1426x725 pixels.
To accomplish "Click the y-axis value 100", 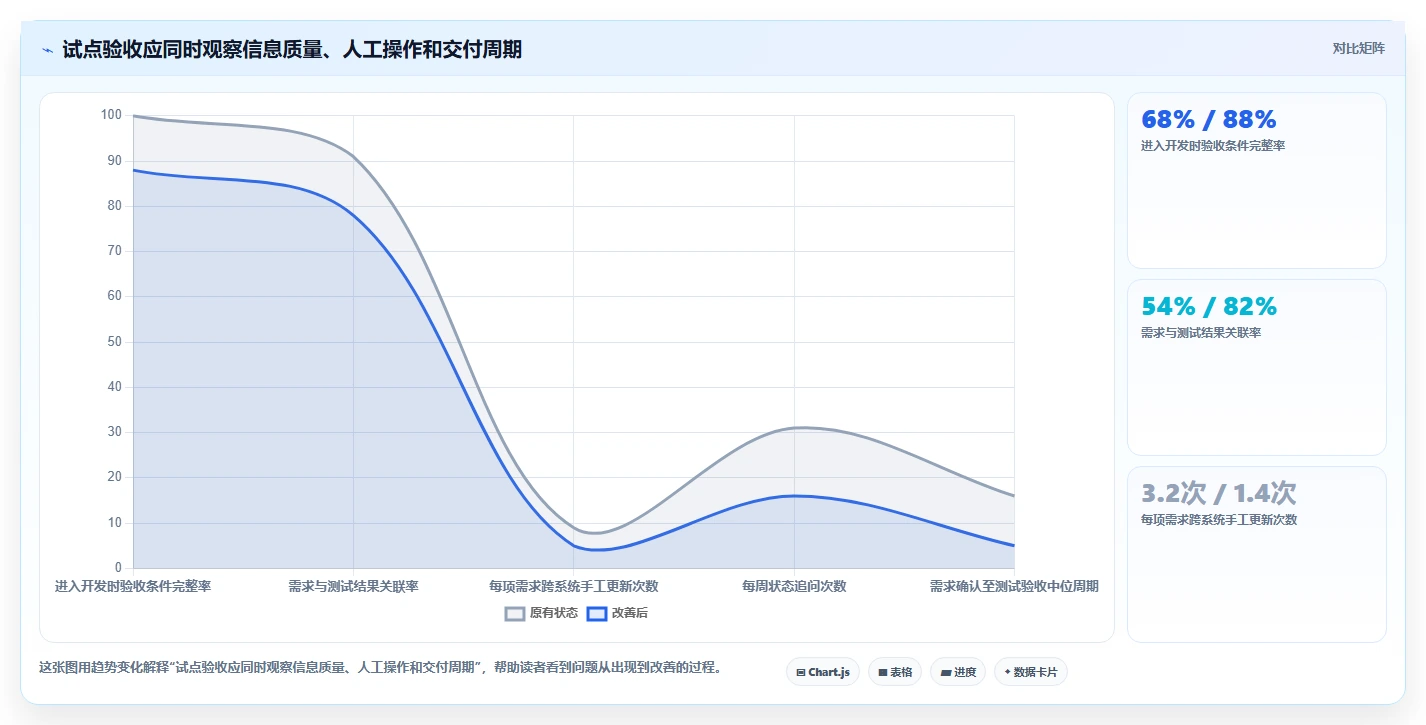I will click(x=111, y=115).
